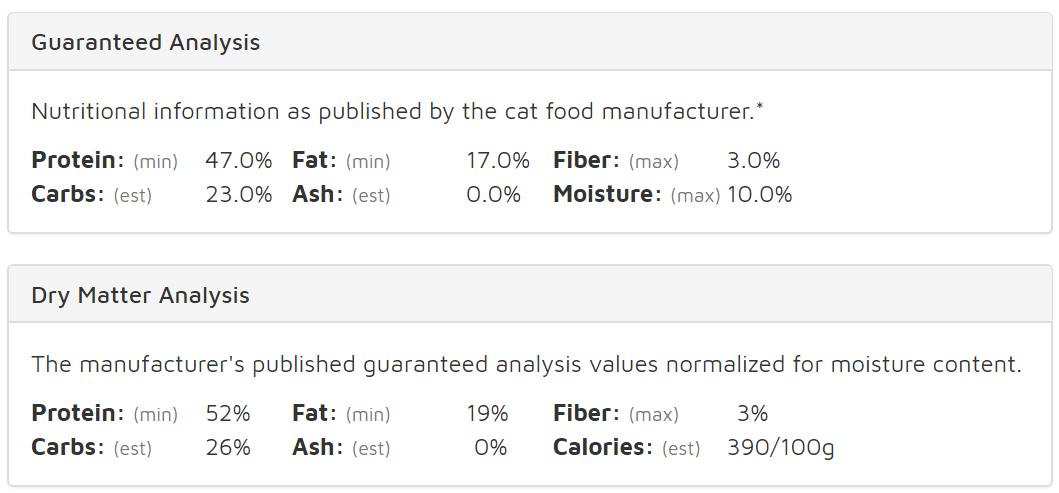Click the Fiber label under Dry Matter Analysis
1059x493 pixels.
click(x=586, y=413)
